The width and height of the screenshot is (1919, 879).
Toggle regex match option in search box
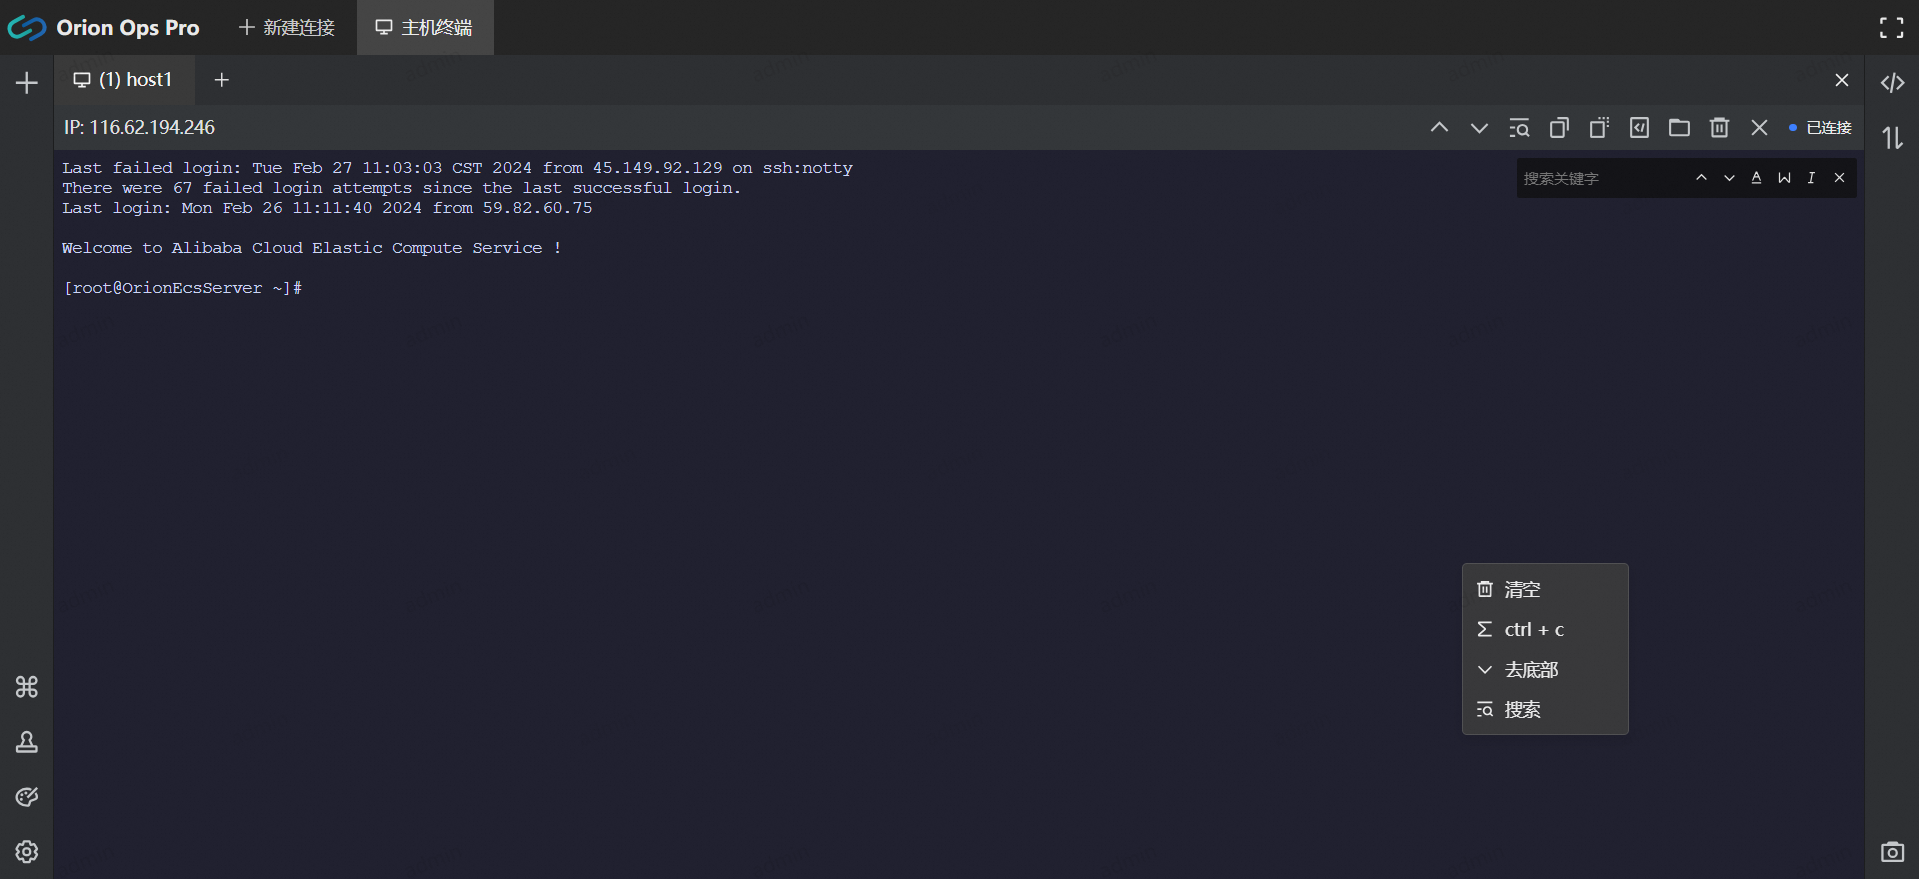[x=1811, y=178]
